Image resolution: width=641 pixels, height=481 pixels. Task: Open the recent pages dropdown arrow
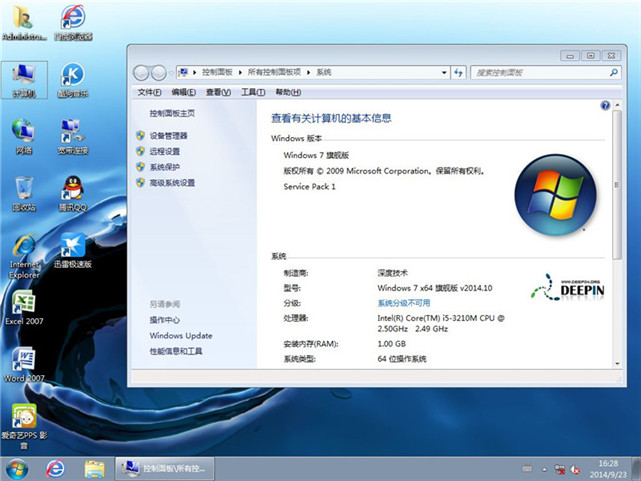pyautogui.click(x=171, y=74)
